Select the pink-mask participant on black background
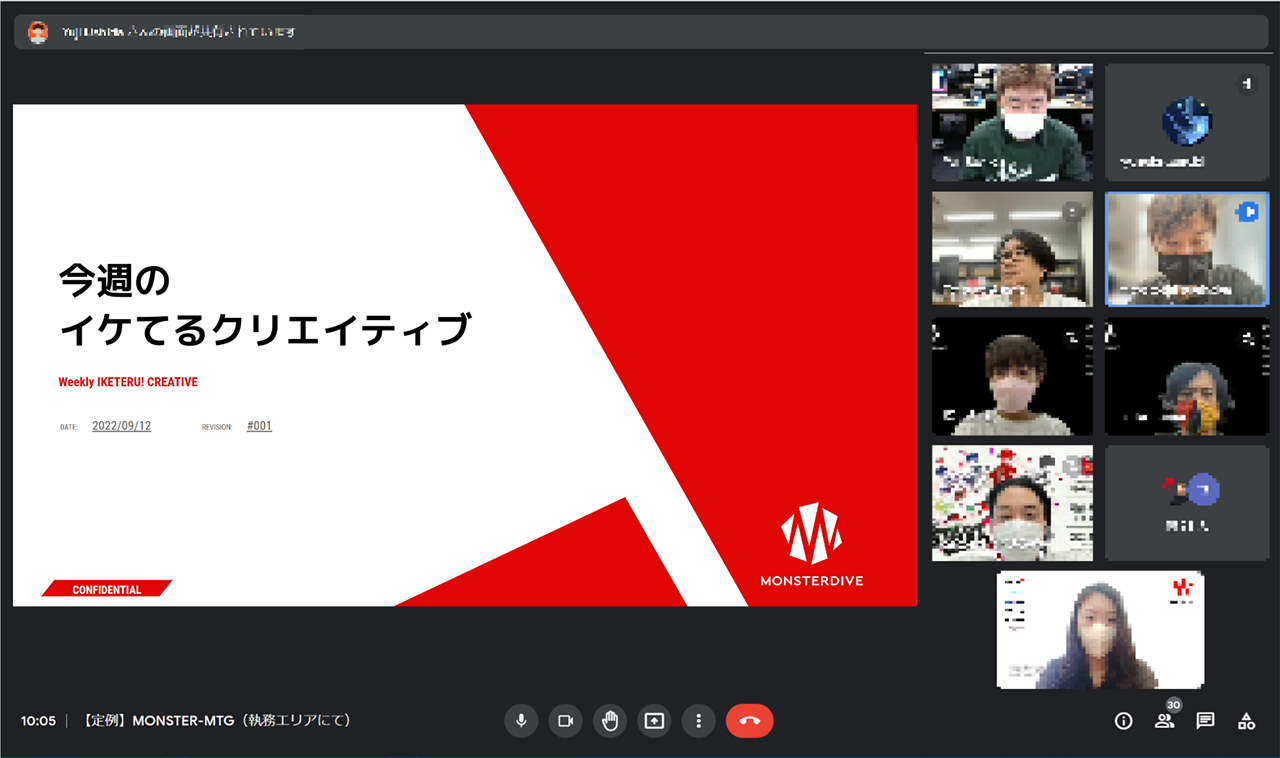 click(1012, 376)
